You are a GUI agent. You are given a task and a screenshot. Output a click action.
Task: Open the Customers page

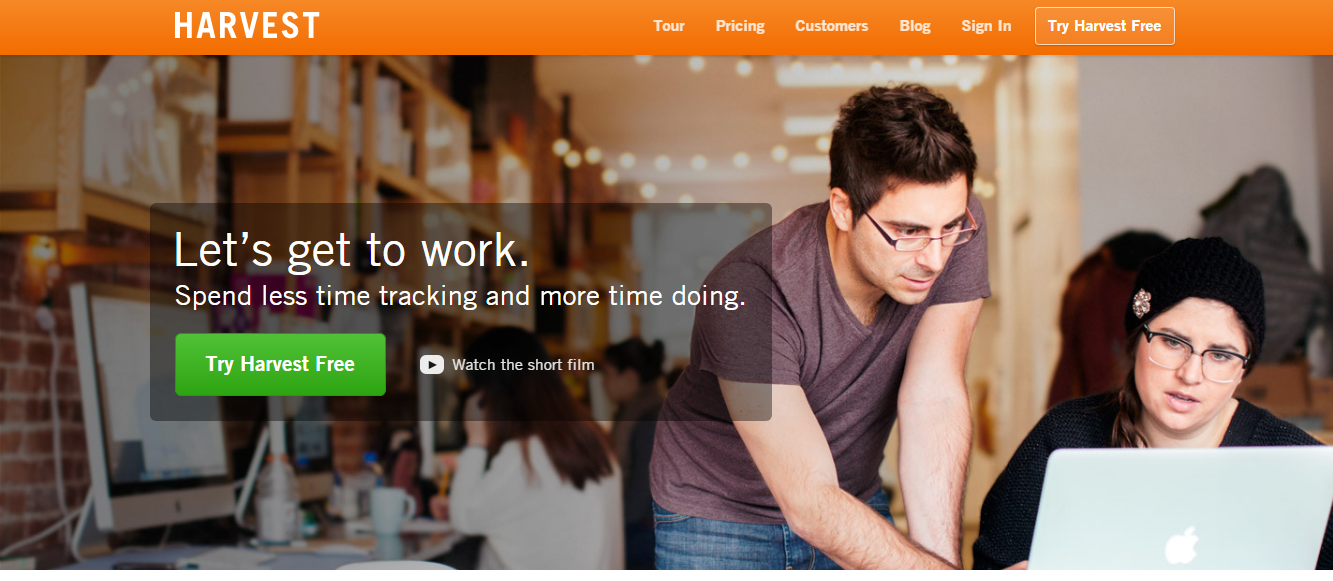click(832, 26)
